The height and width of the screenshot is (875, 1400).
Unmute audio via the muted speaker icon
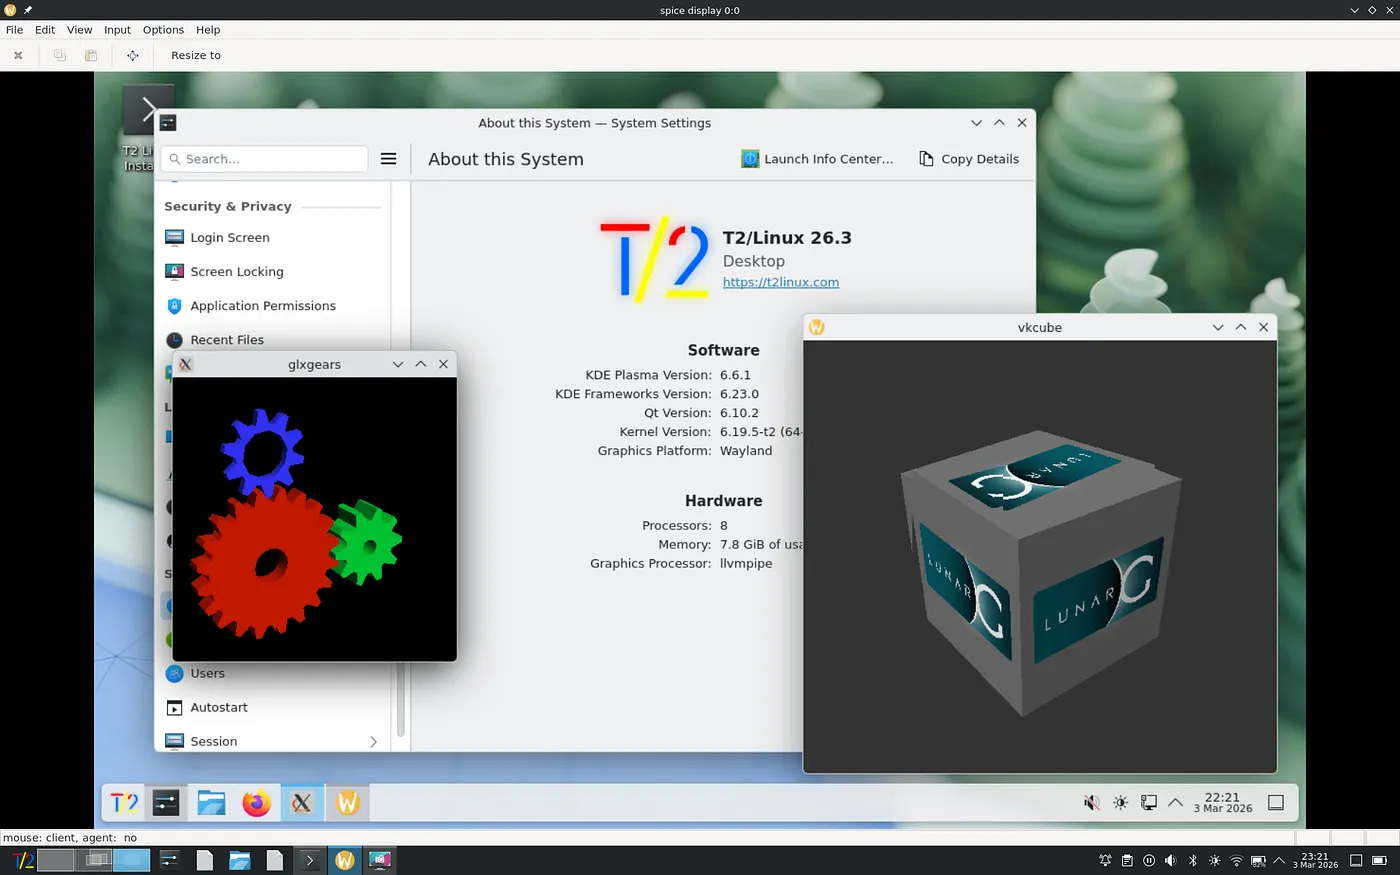1092,803
